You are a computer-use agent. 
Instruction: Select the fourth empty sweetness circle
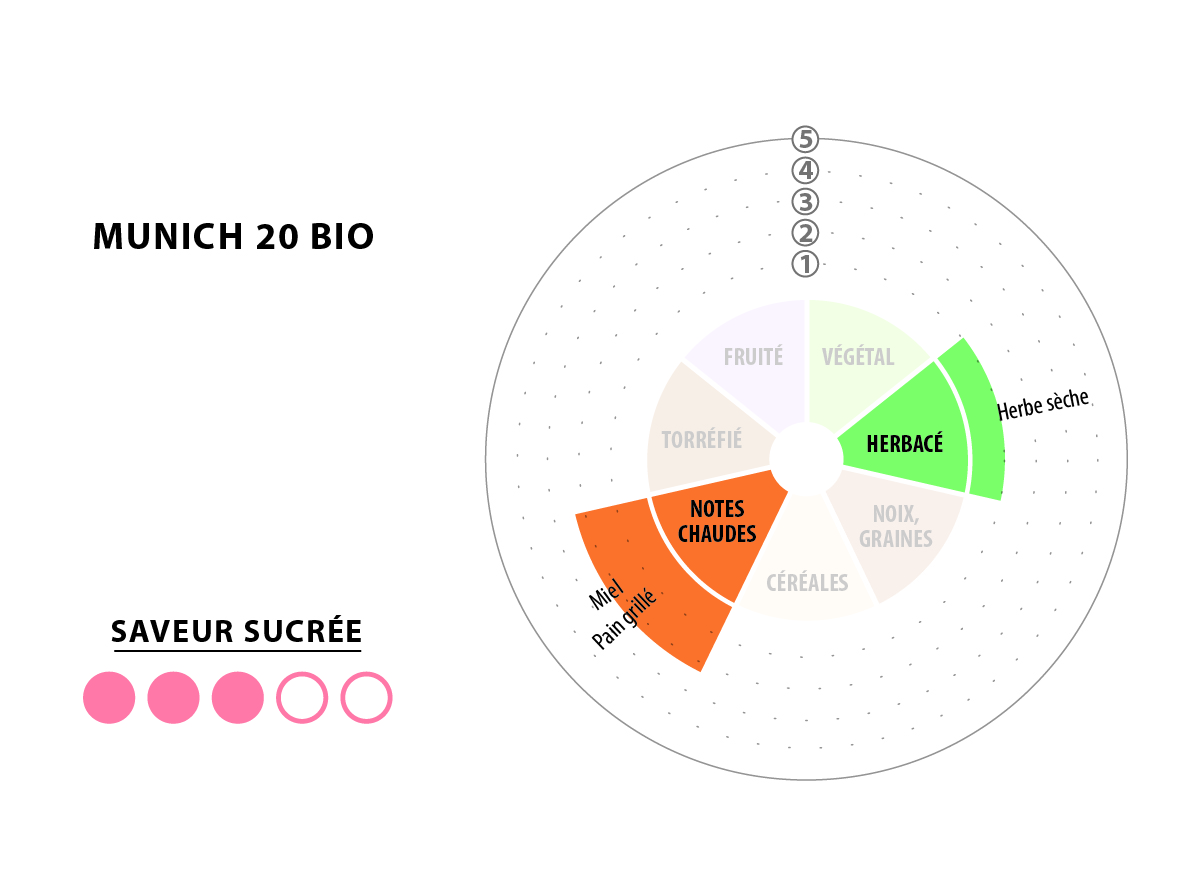pos(302,698)
